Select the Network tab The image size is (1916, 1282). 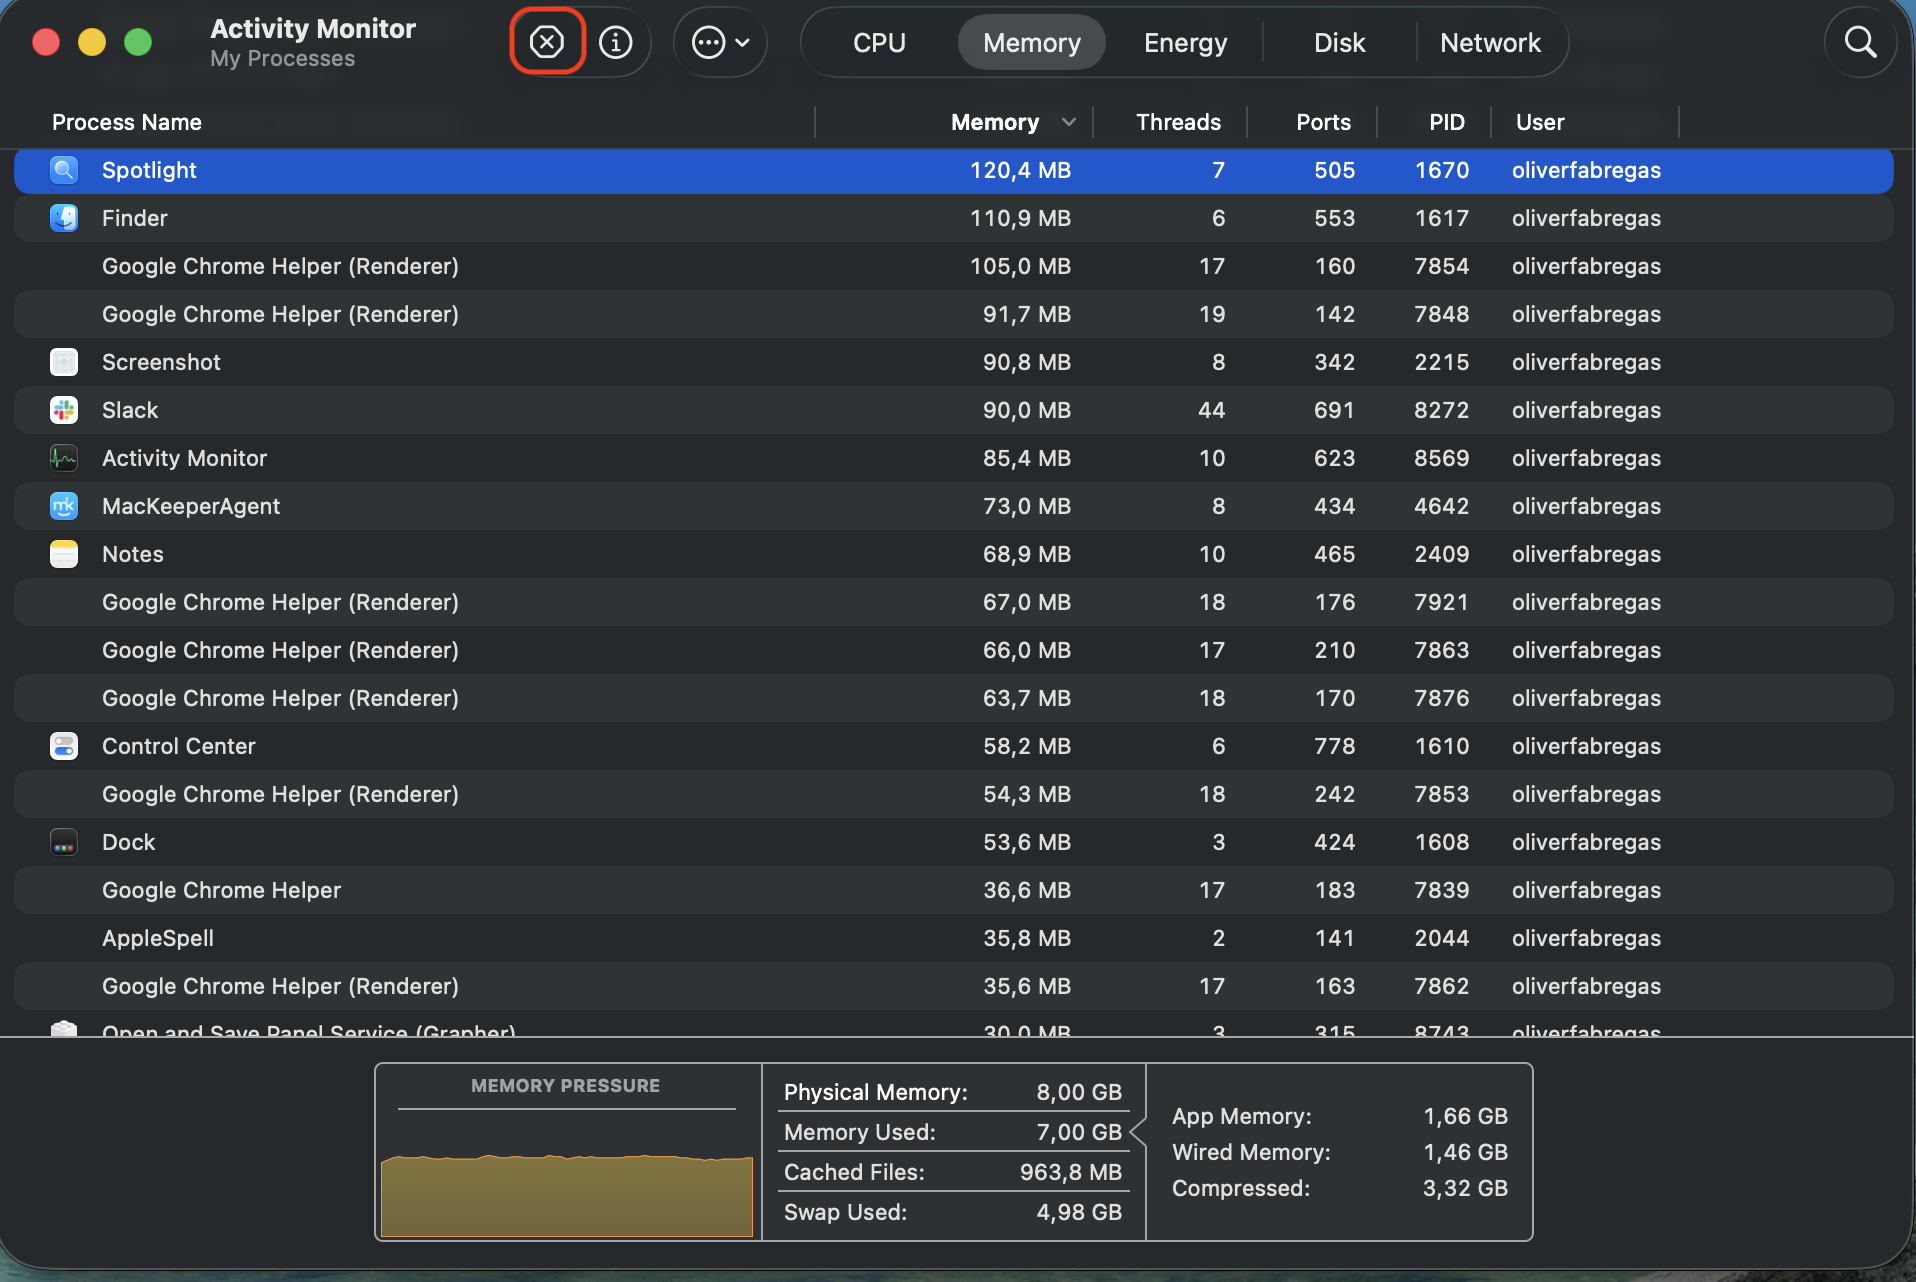click(1490, 43)
